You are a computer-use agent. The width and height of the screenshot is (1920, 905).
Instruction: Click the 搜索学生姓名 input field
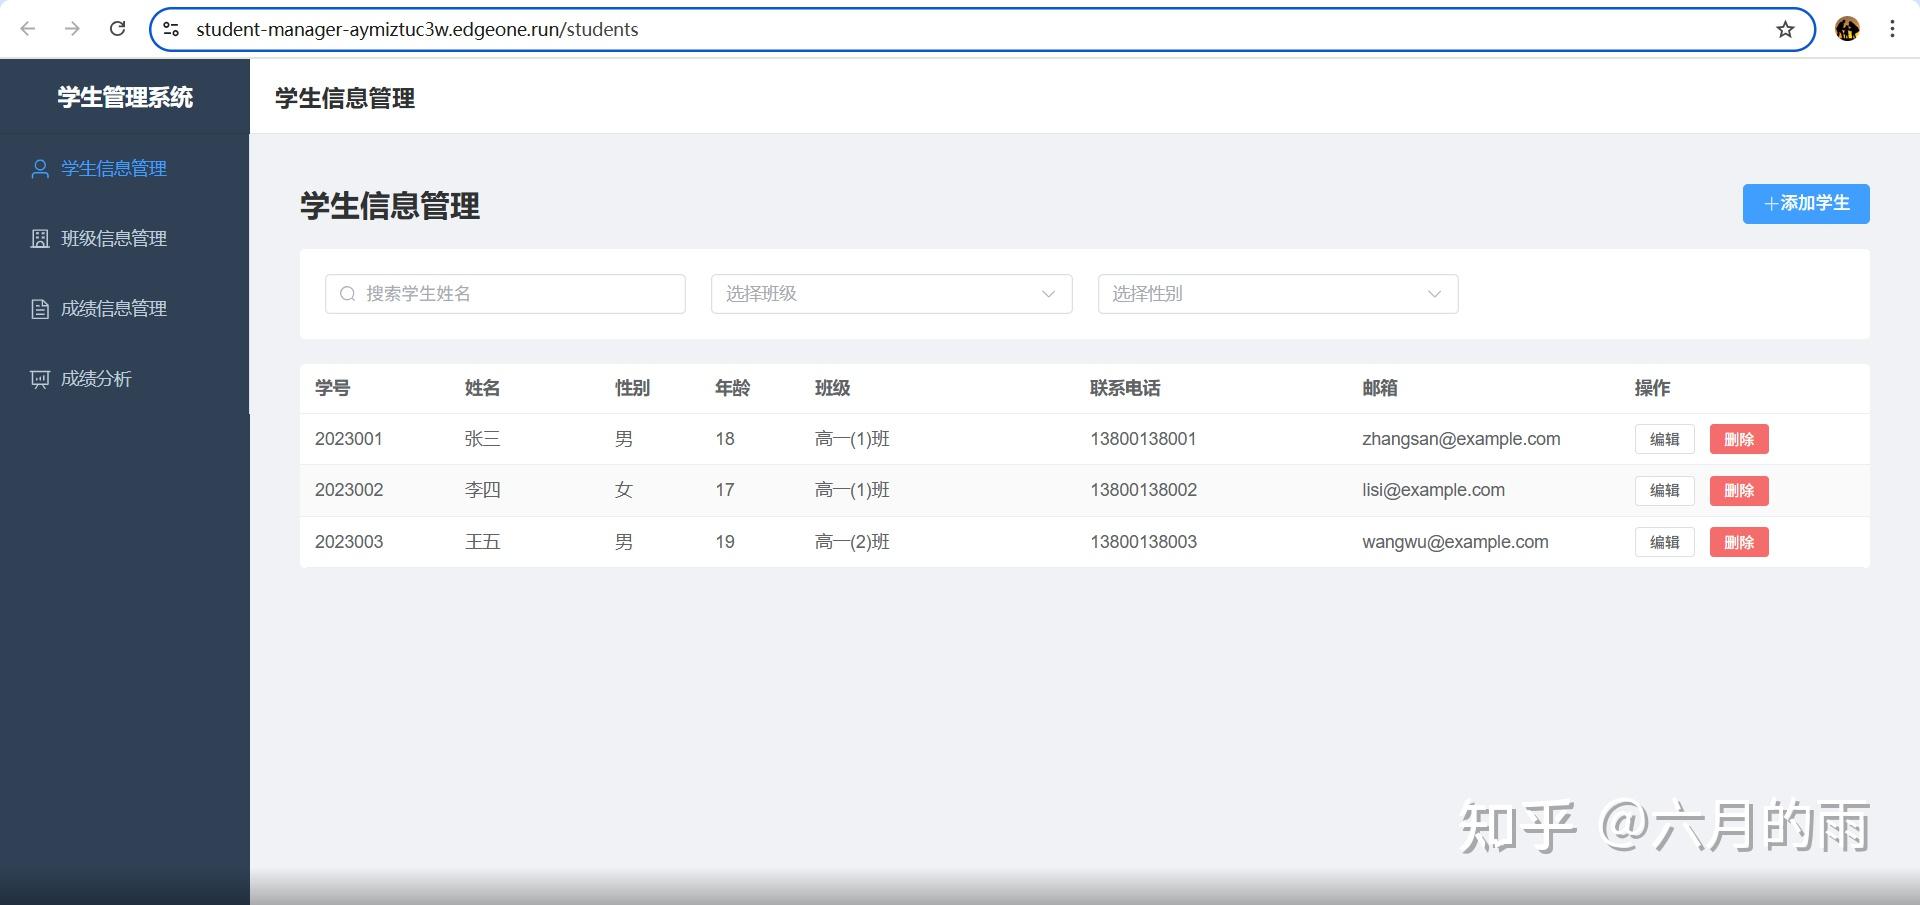504,293
